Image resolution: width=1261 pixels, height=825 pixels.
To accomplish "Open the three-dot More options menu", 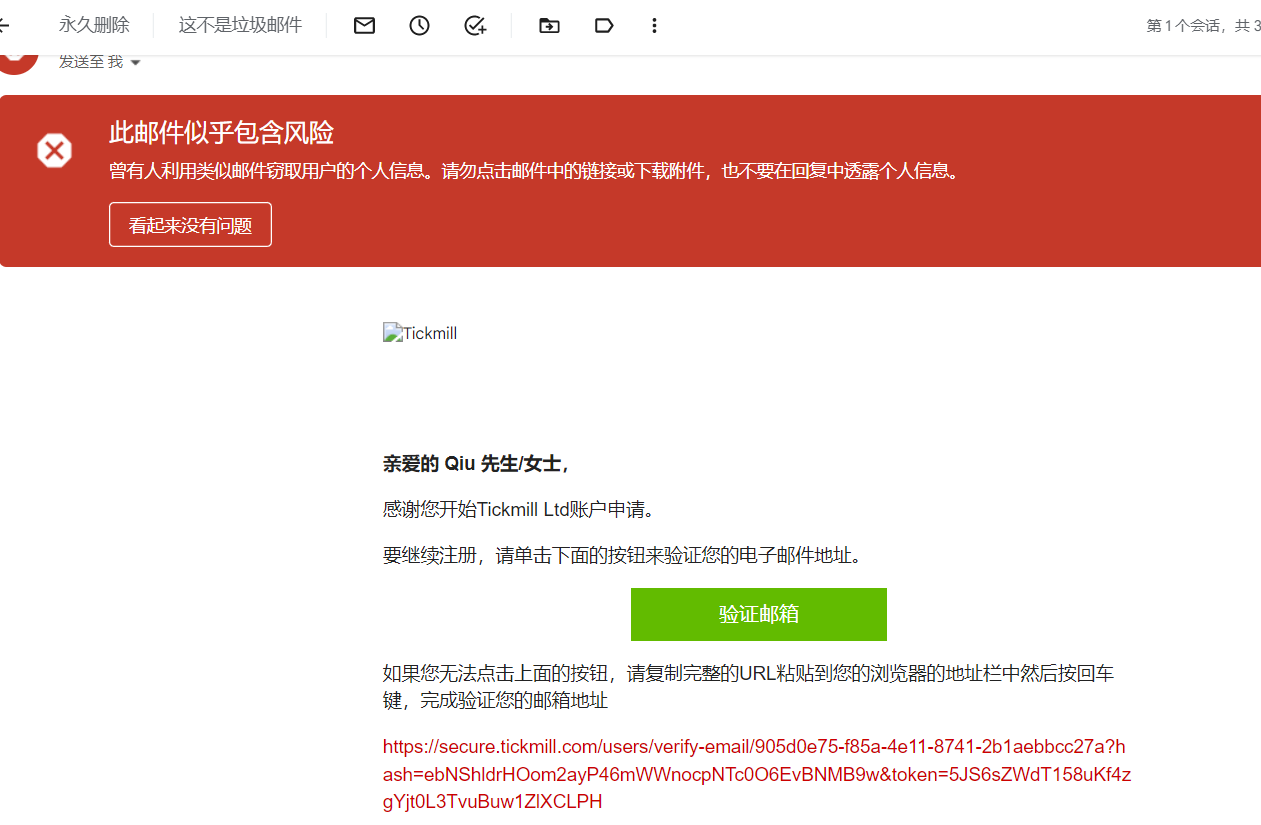I will click(654, 26).
